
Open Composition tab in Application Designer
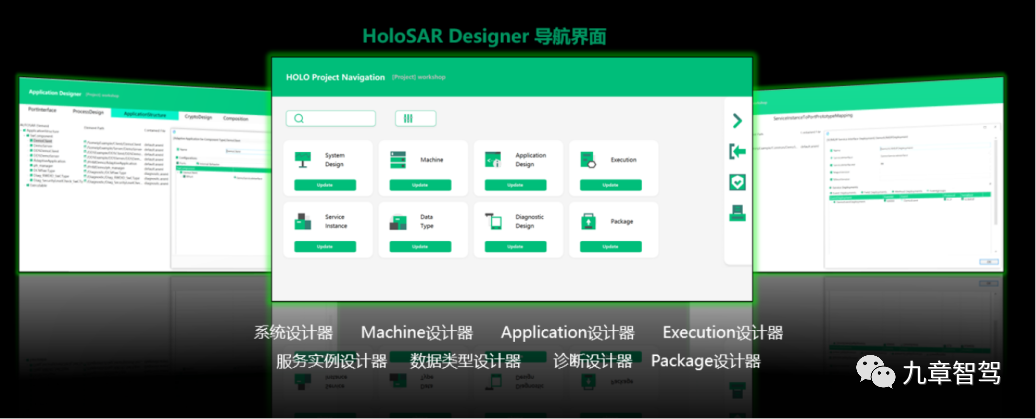coord(235,118)
